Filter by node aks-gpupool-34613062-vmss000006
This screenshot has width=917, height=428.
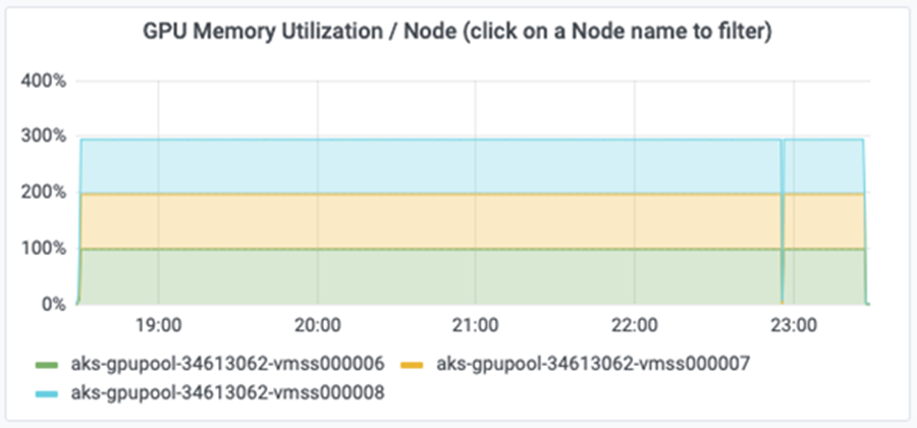227,365
